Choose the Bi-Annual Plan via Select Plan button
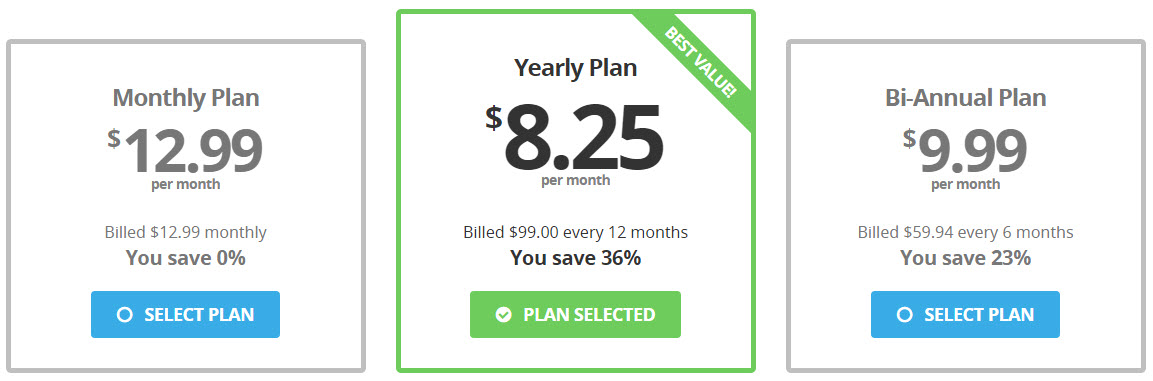Screen dimensions: 1153x381 [x=965, y=315]
